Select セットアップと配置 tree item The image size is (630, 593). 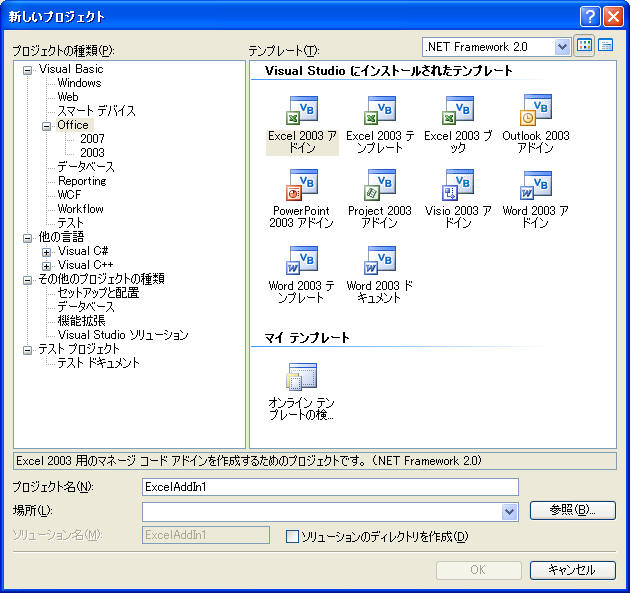[98, 292]
